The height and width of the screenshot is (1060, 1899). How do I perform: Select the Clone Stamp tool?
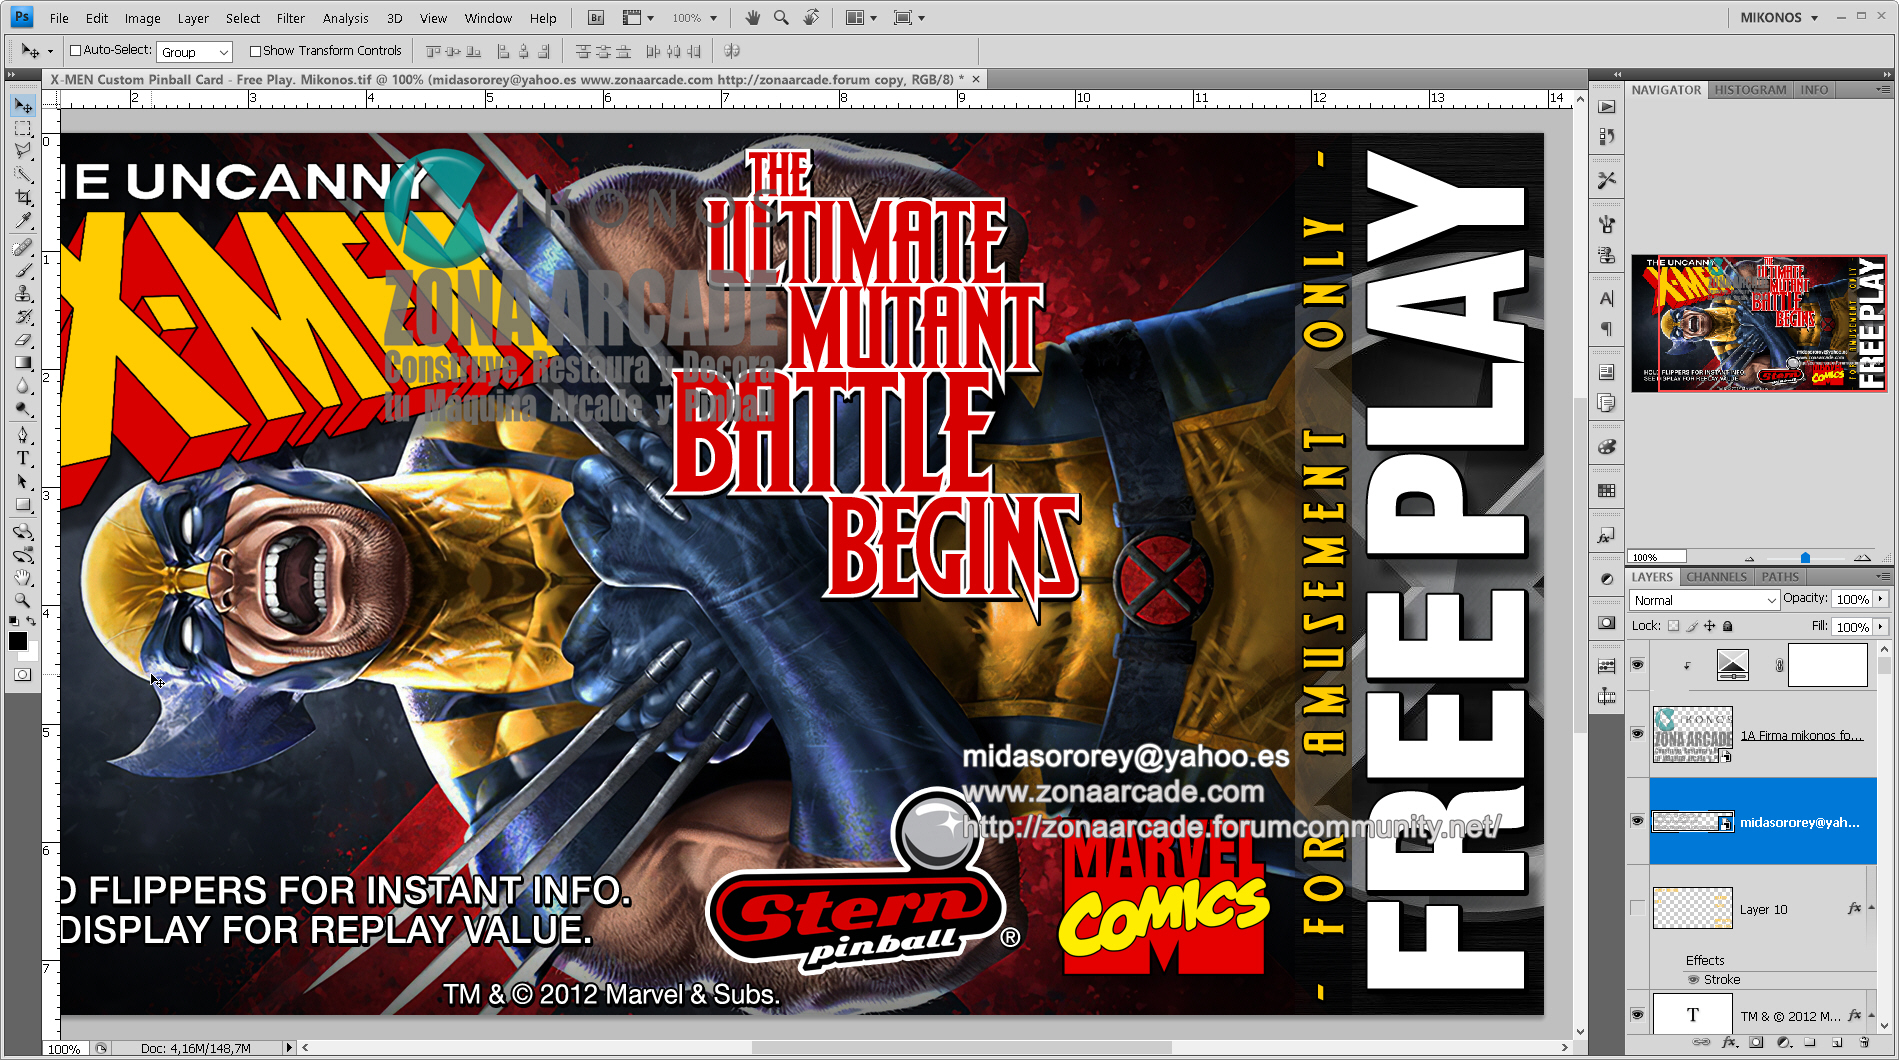pyautogui.click(x=23, y=294)
